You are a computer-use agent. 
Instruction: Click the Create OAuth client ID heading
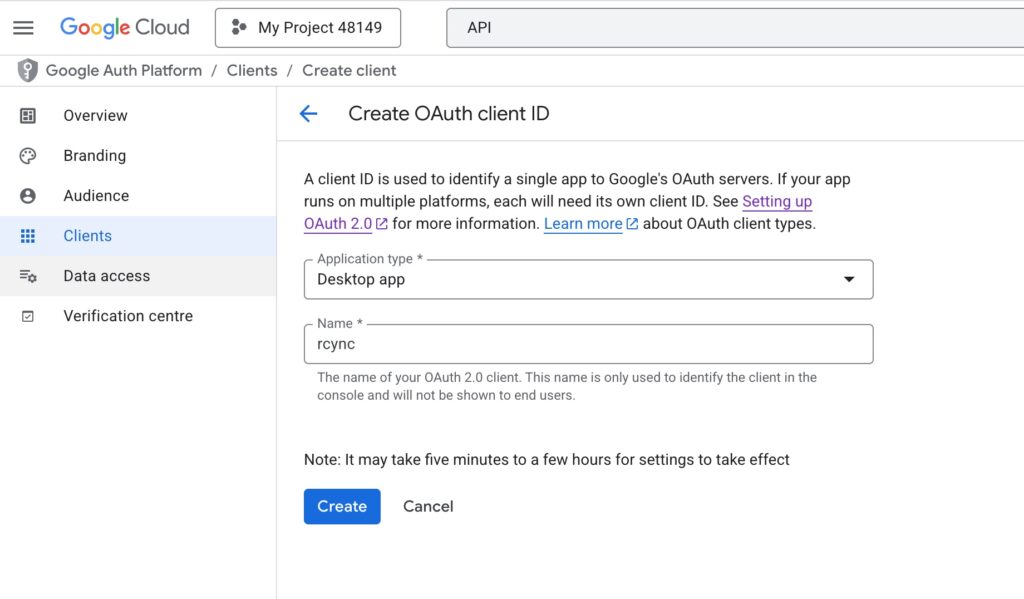click(x=449, y=114)
